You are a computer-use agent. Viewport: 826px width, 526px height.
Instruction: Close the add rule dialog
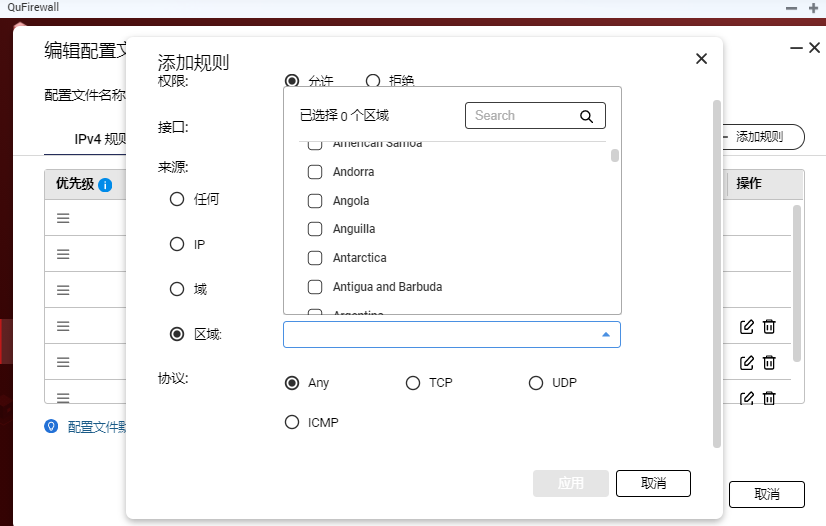(701, 58)
